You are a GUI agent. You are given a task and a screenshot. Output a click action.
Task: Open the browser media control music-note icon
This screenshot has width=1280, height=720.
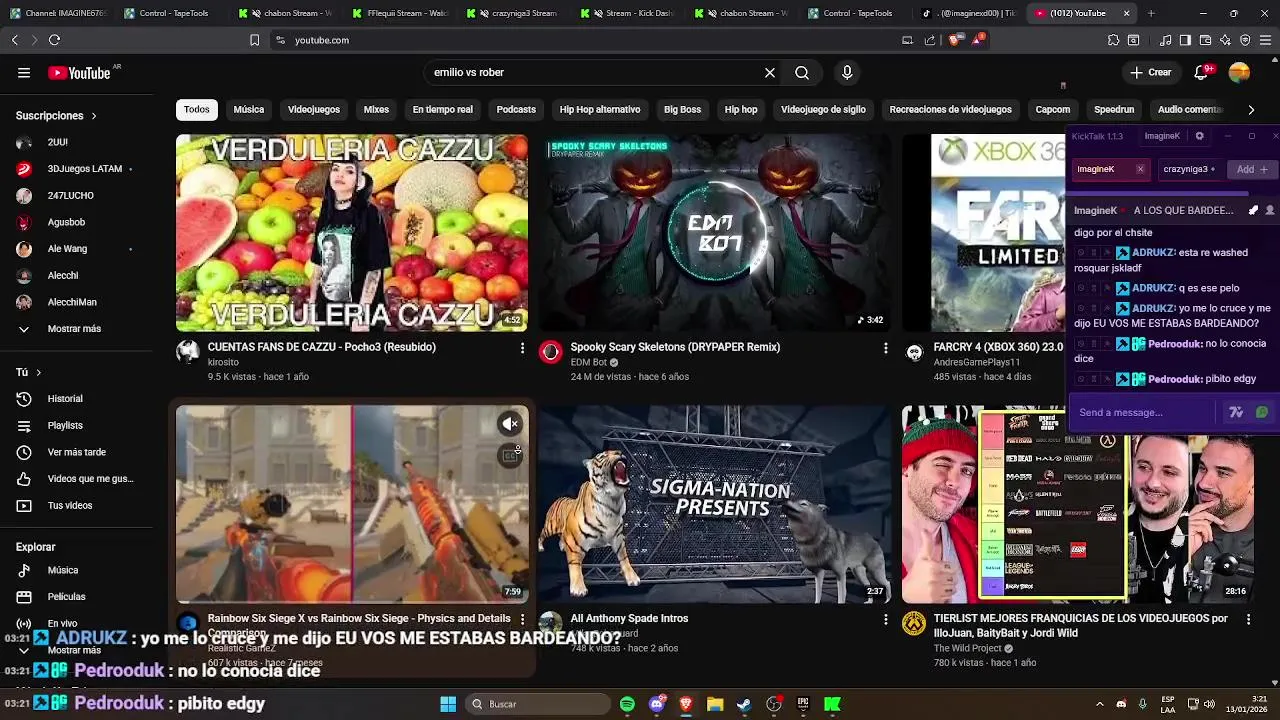1166,40
